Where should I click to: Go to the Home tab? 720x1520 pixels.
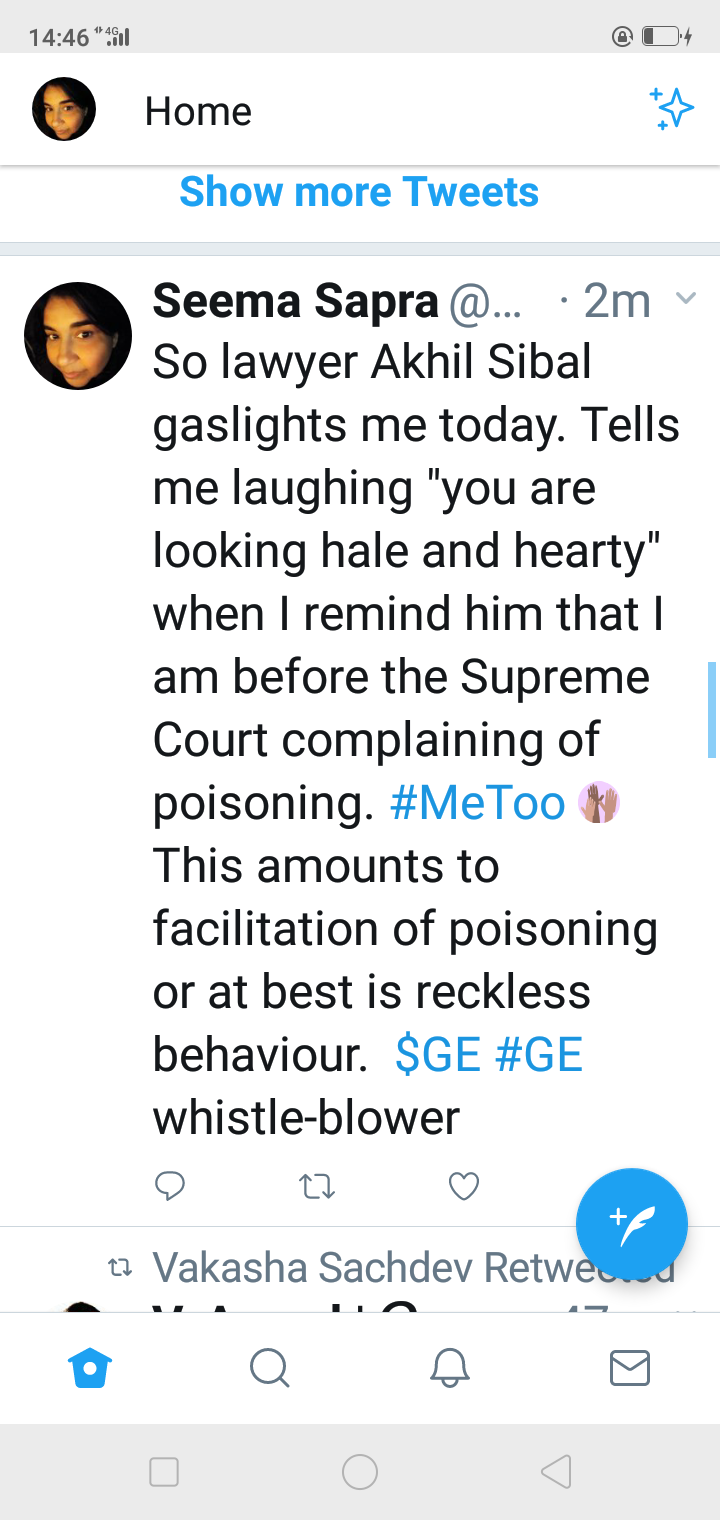(x=90, y=1367)
